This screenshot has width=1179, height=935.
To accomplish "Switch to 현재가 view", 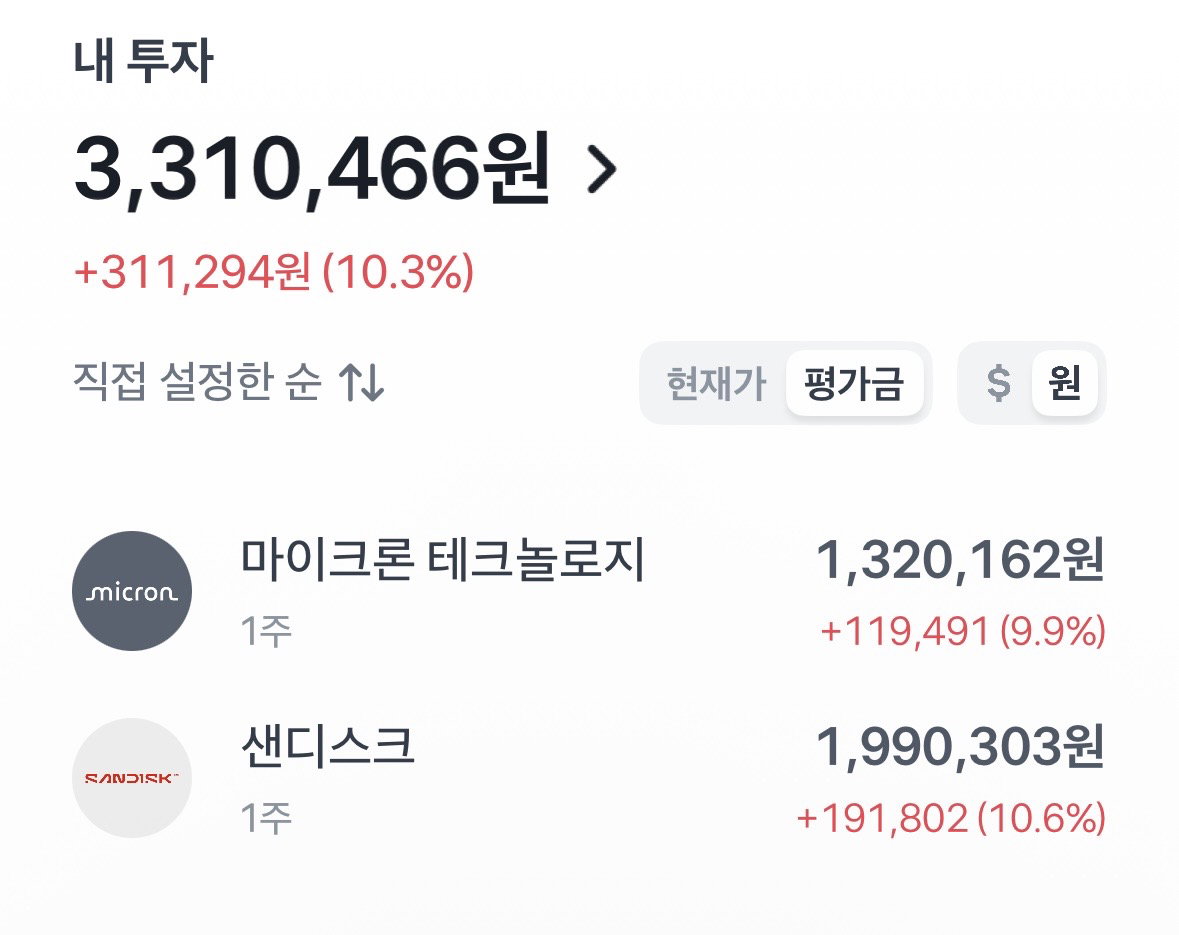I will pyautogui.click(x=716, y=383).
